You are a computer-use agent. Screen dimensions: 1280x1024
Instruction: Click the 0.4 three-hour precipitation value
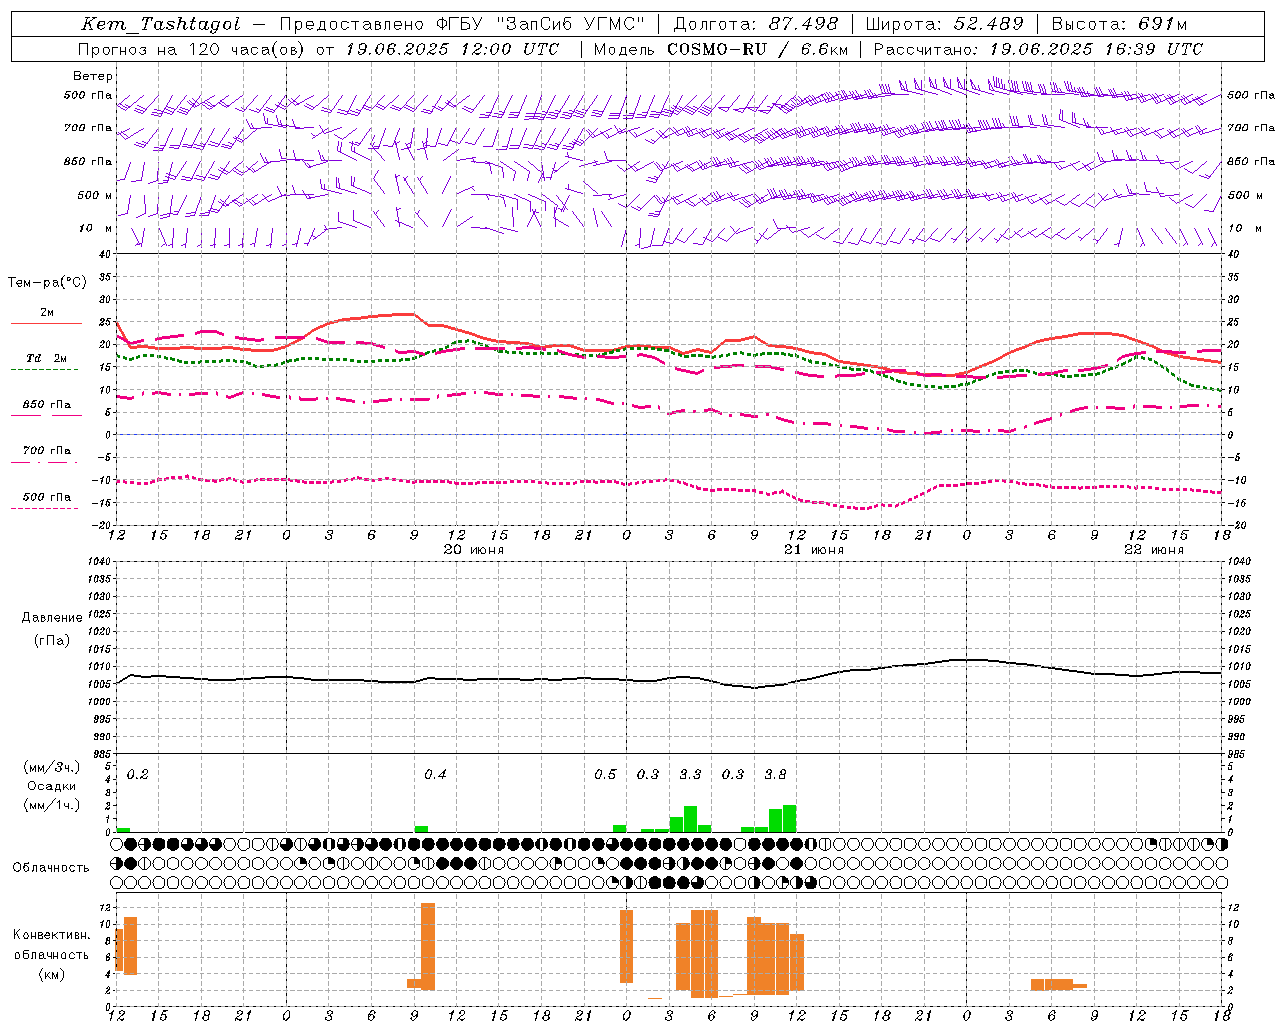435,774
